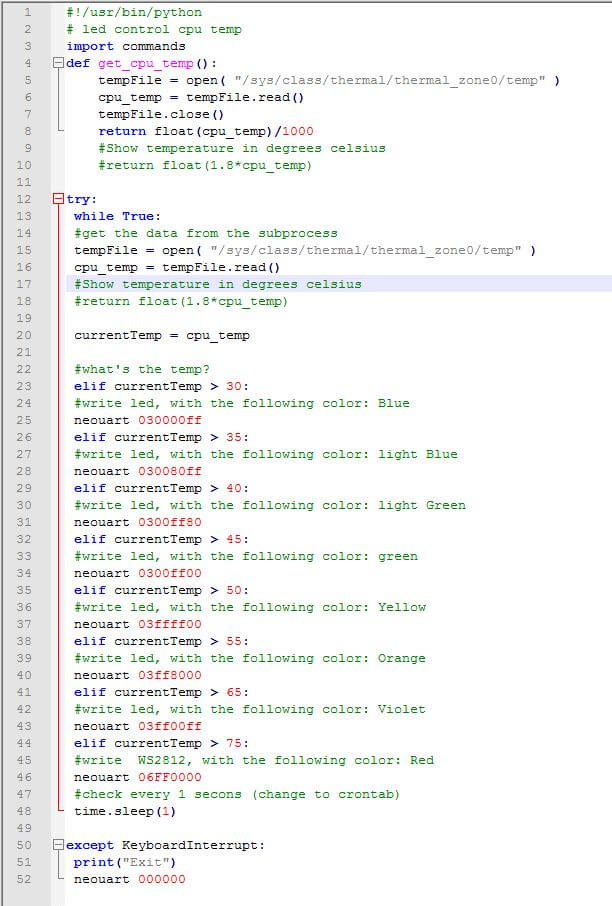Click the hex value '03ff00ff'
Screen dimensions: 612x906
click(170, 726)
